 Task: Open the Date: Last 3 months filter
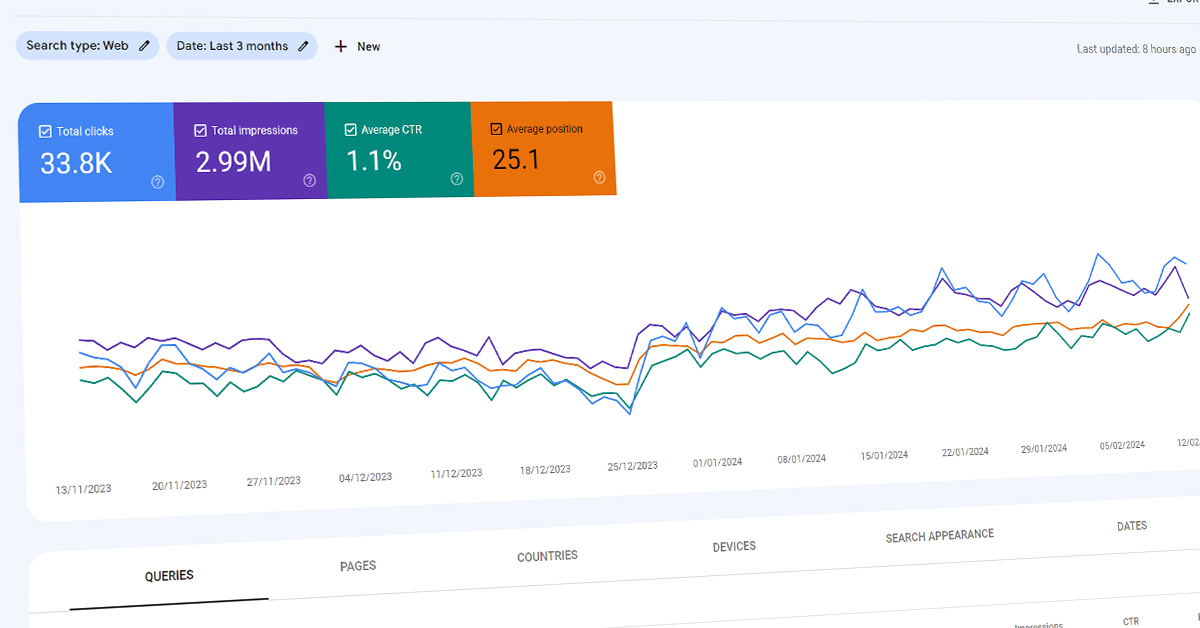[232, 46]
